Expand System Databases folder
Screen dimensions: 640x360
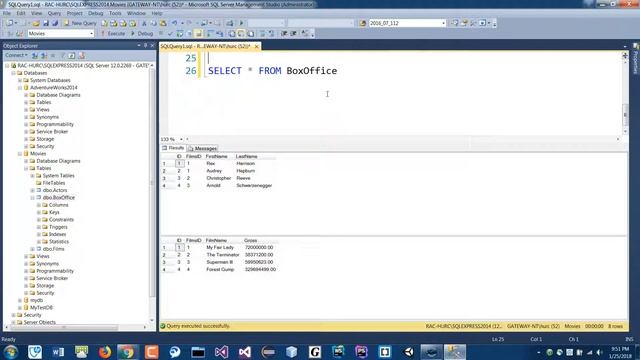click(20, 80)
